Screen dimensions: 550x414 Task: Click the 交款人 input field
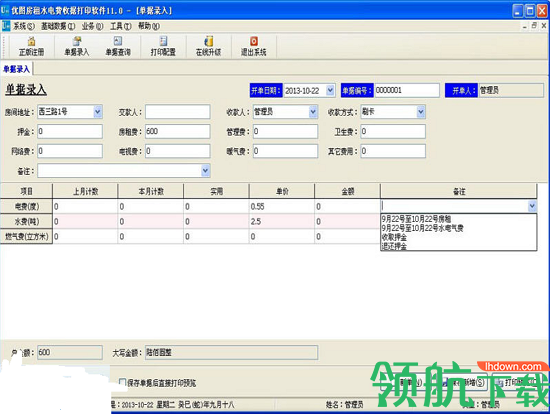point(177,112)
